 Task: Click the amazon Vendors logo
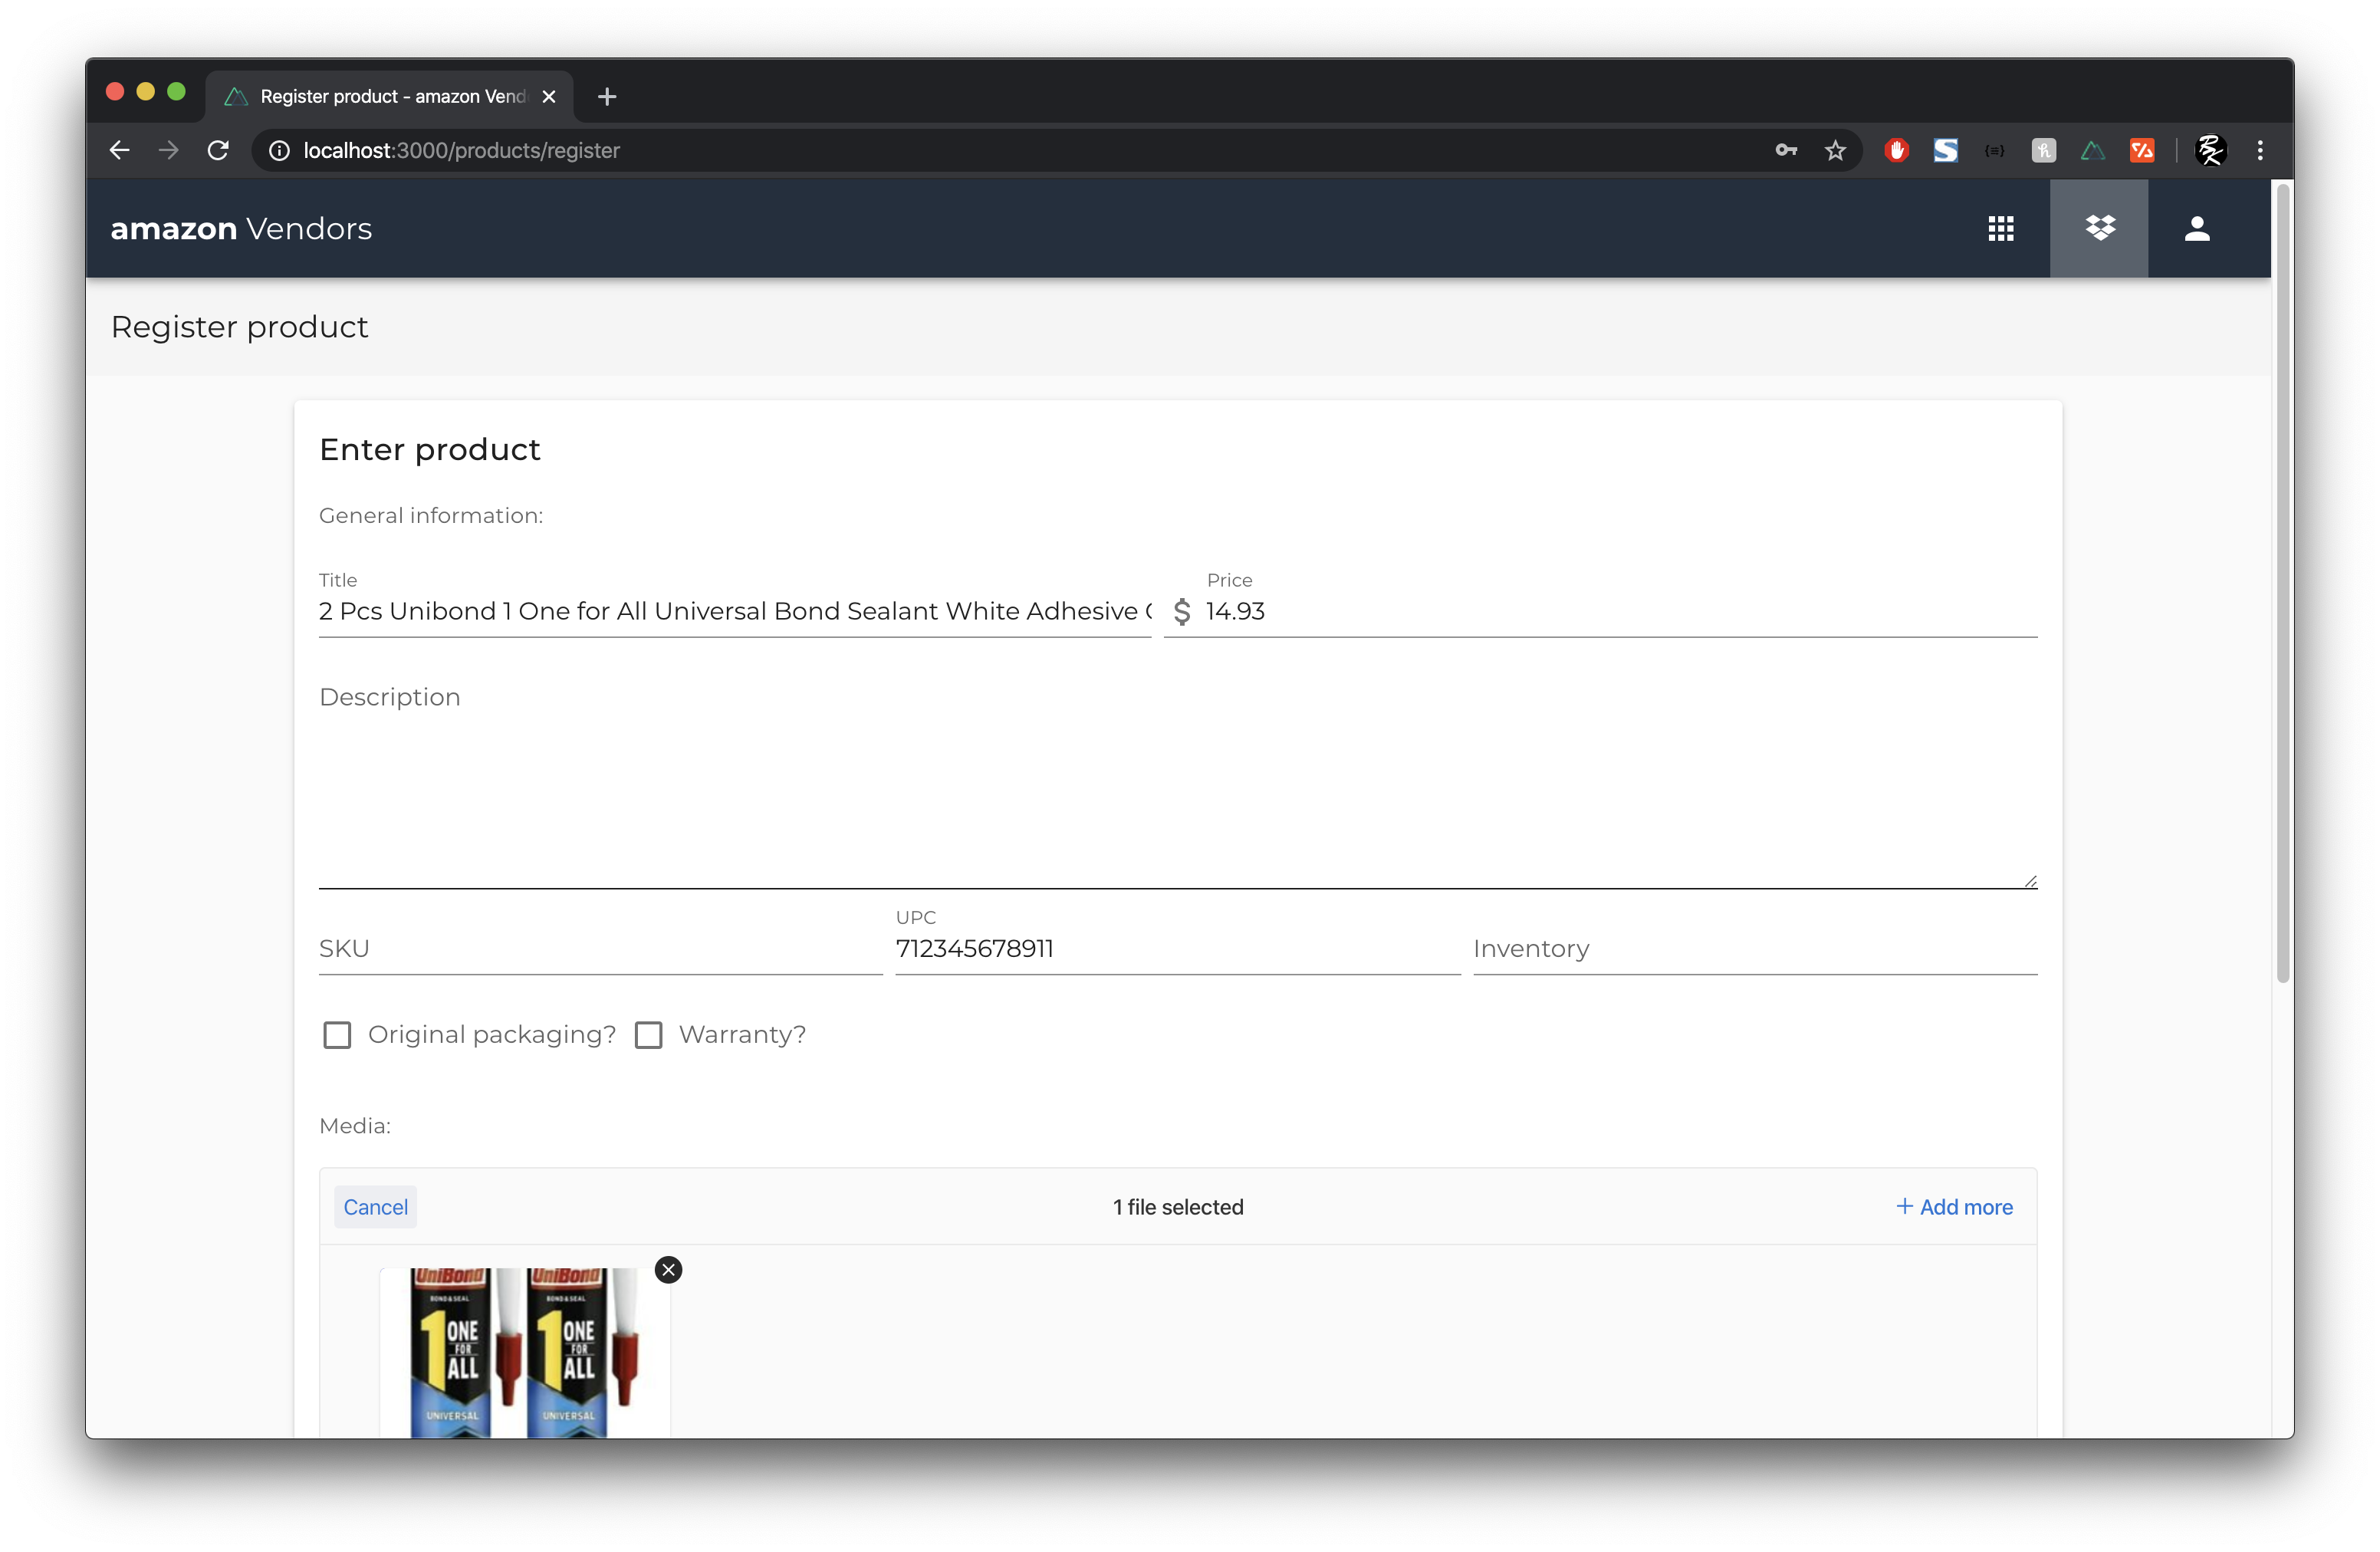241,229
